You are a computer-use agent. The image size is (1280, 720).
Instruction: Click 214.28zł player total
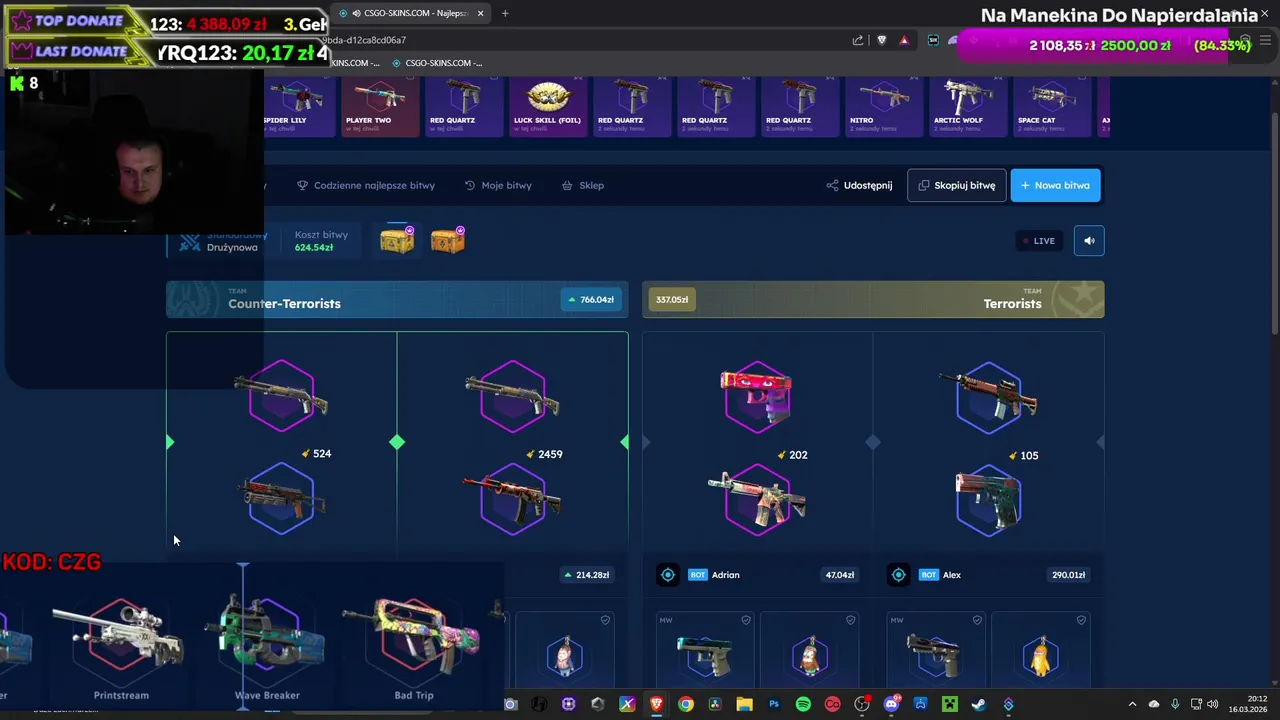tap(586, 575)
